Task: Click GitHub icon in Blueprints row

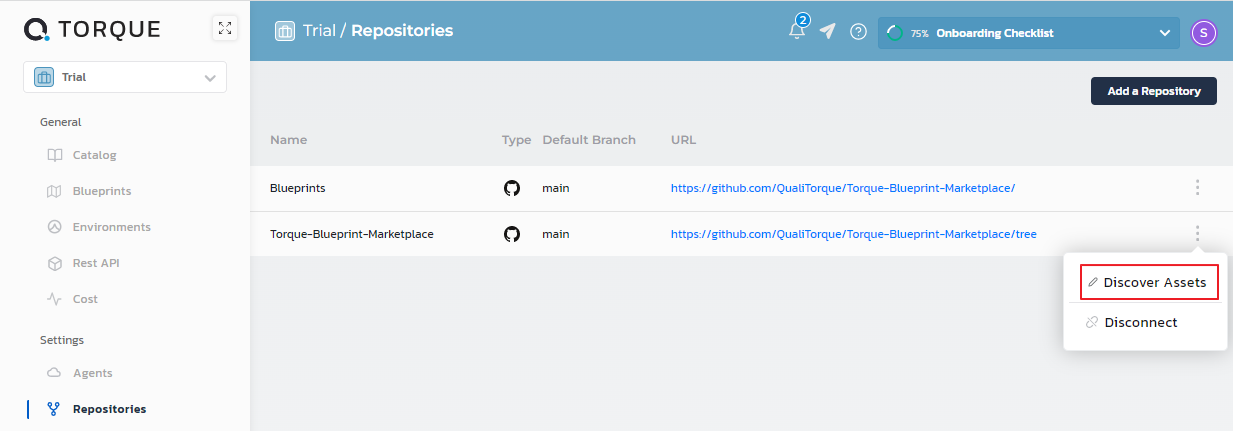Action: [512, 188]
